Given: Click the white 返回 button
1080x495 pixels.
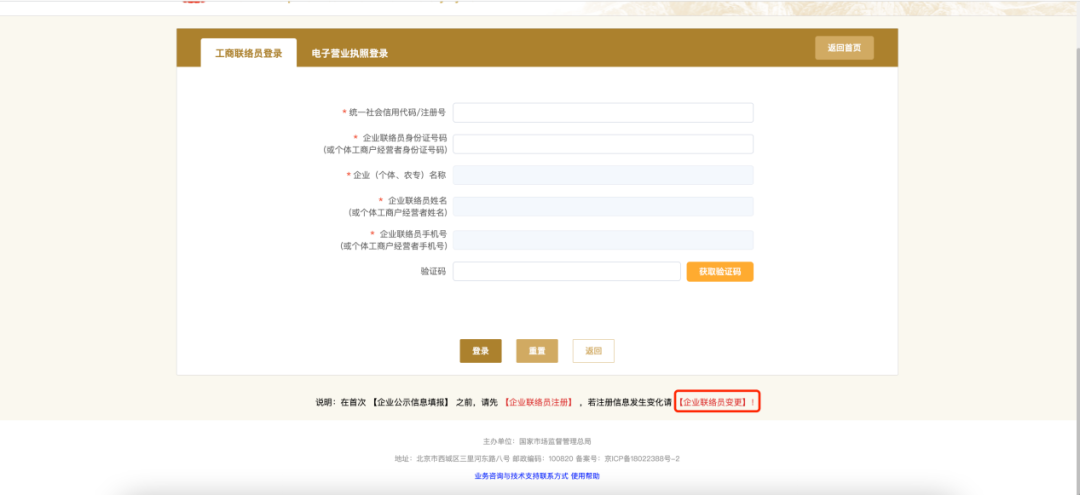Looking at the screenshot, I should click(593, 351).
